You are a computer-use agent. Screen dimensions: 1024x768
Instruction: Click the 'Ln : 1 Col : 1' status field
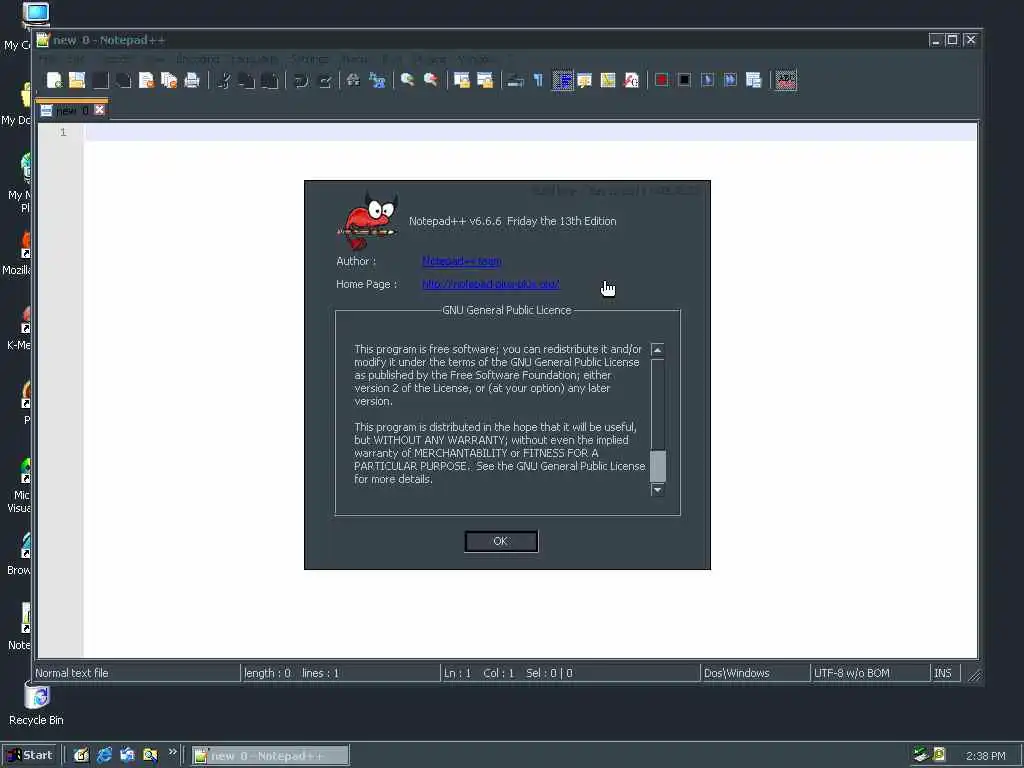479,673
